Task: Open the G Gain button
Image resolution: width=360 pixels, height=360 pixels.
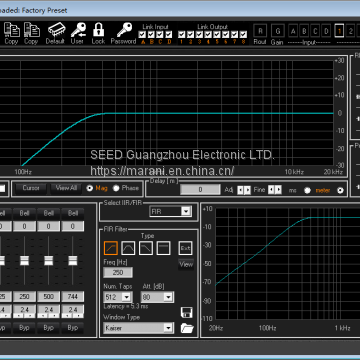Action: click(277, 31)
